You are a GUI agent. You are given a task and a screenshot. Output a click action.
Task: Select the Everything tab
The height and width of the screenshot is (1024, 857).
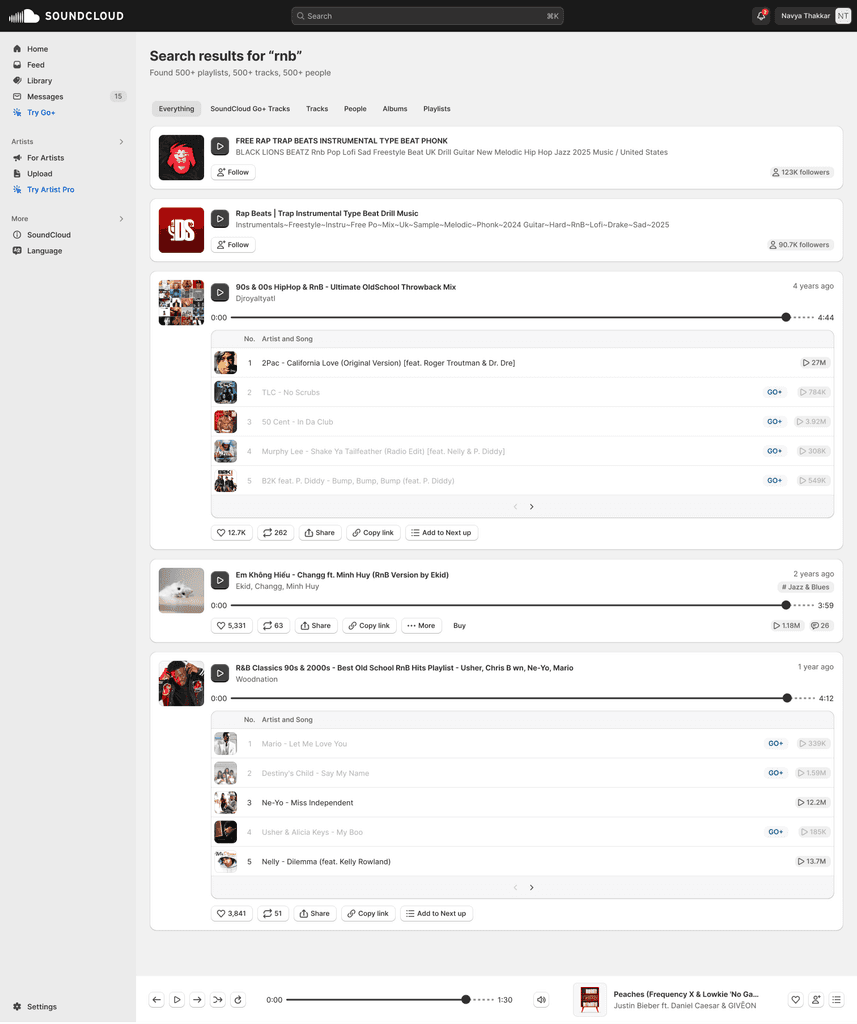click(x=176, y=109)
